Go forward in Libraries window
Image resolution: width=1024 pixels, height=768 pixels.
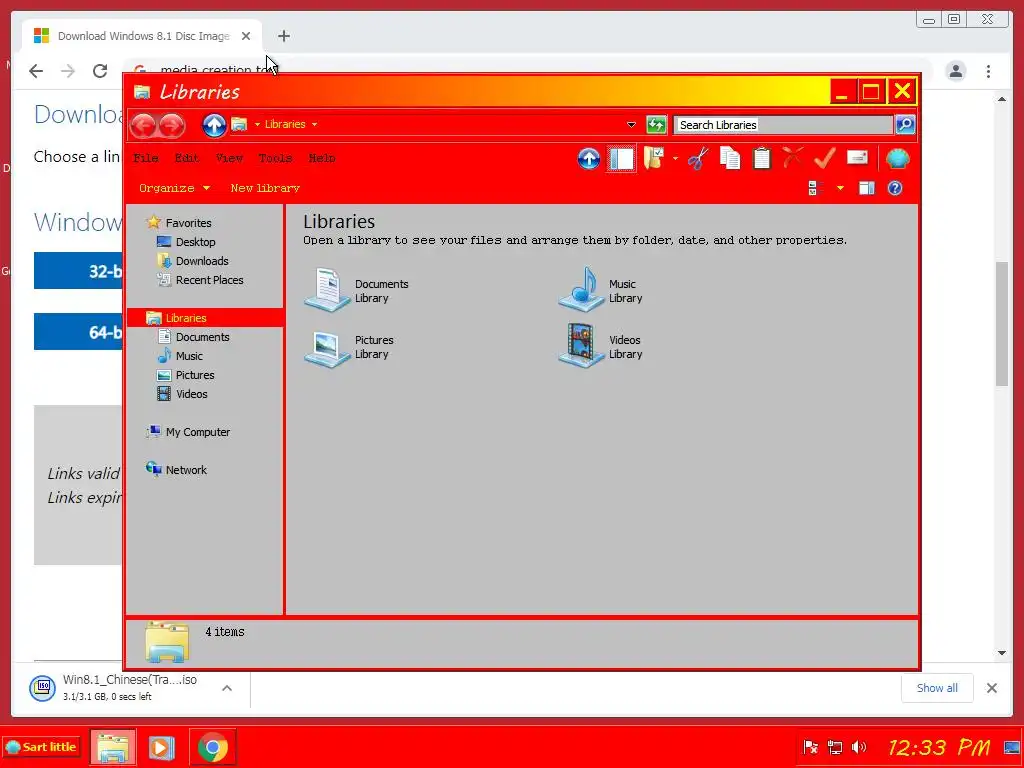[x=172, y=125]
